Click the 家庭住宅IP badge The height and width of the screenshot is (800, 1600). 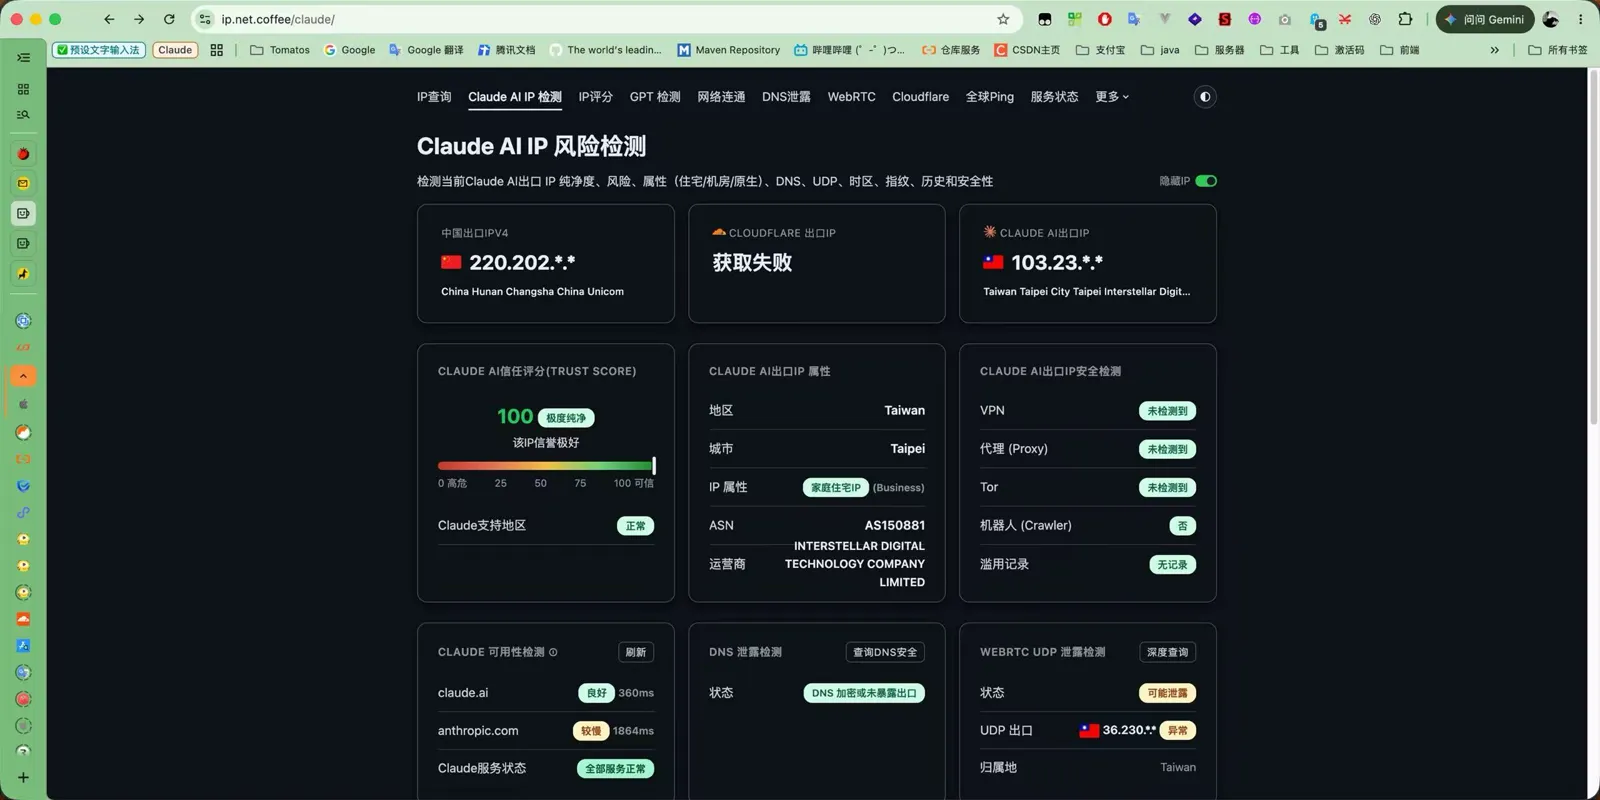tap(835, 488)
